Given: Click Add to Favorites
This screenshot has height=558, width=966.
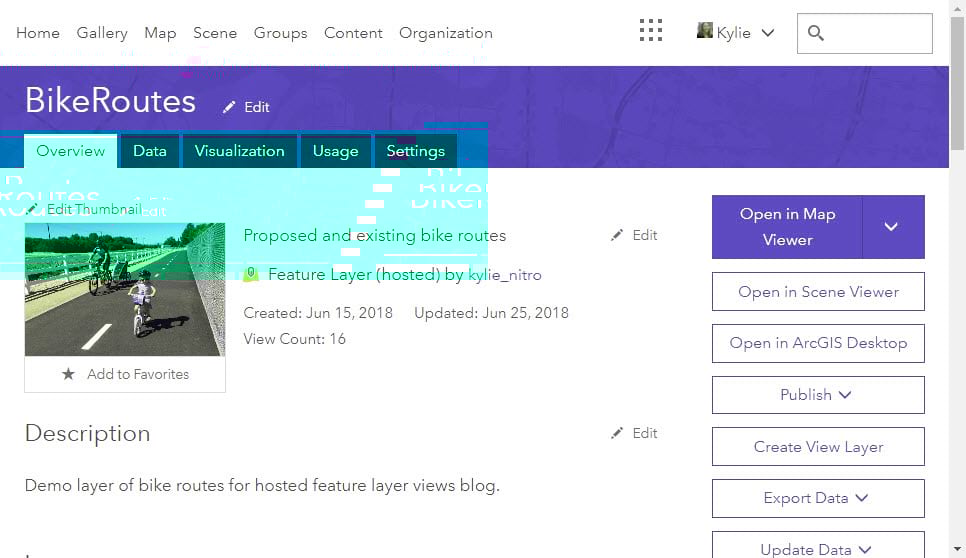Looking at the screenshot, I should click(125, 374).
